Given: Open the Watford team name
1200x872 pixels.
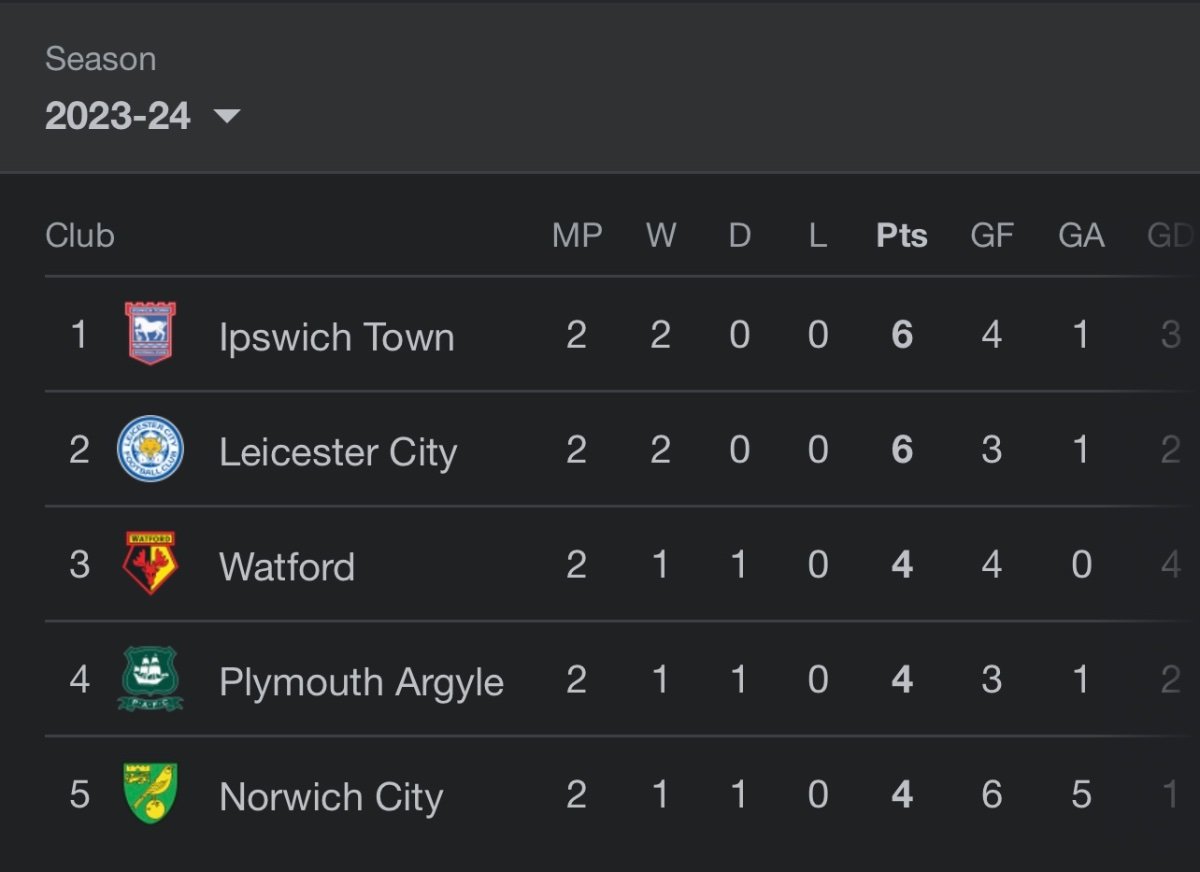Looking at the screenshot, I should (287, 567).
